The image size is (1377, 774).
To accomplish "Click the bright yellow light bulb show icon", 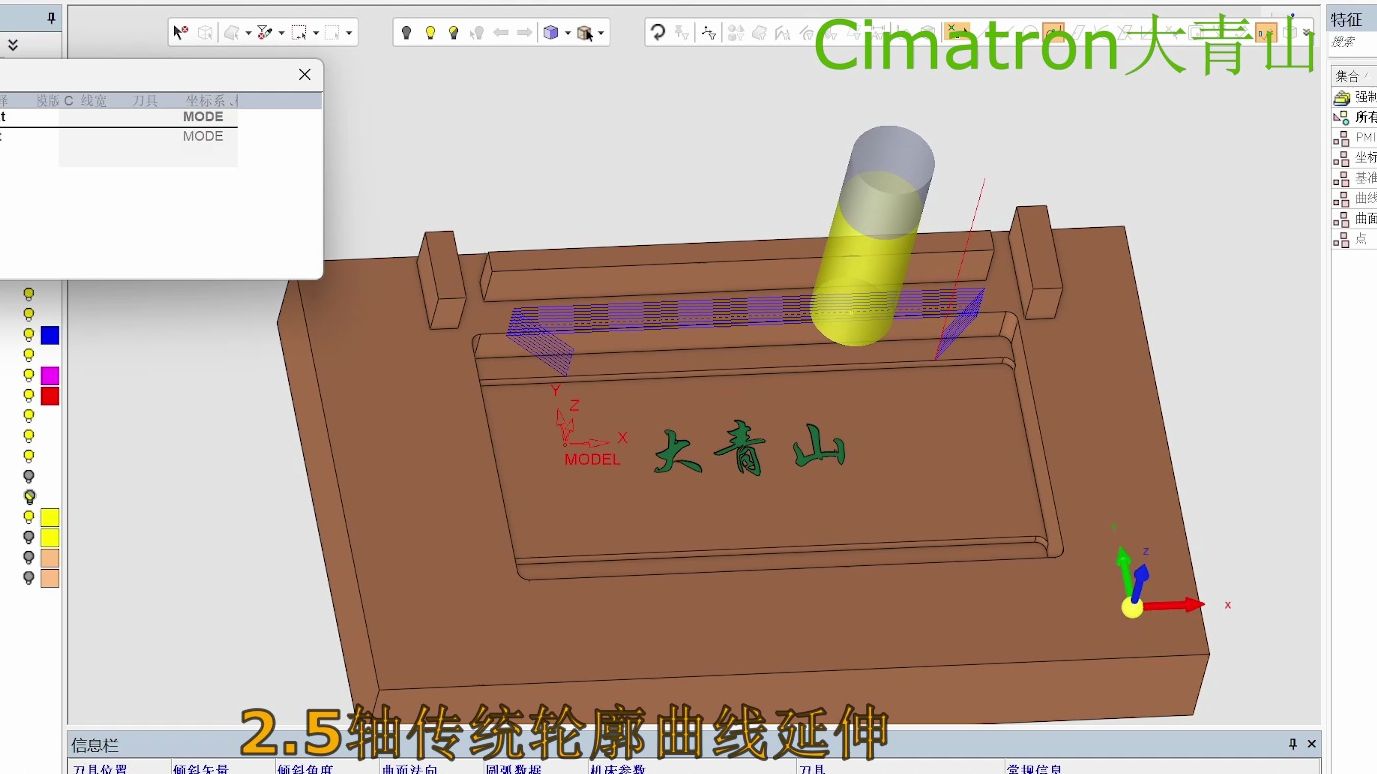I will coord(430,33).
